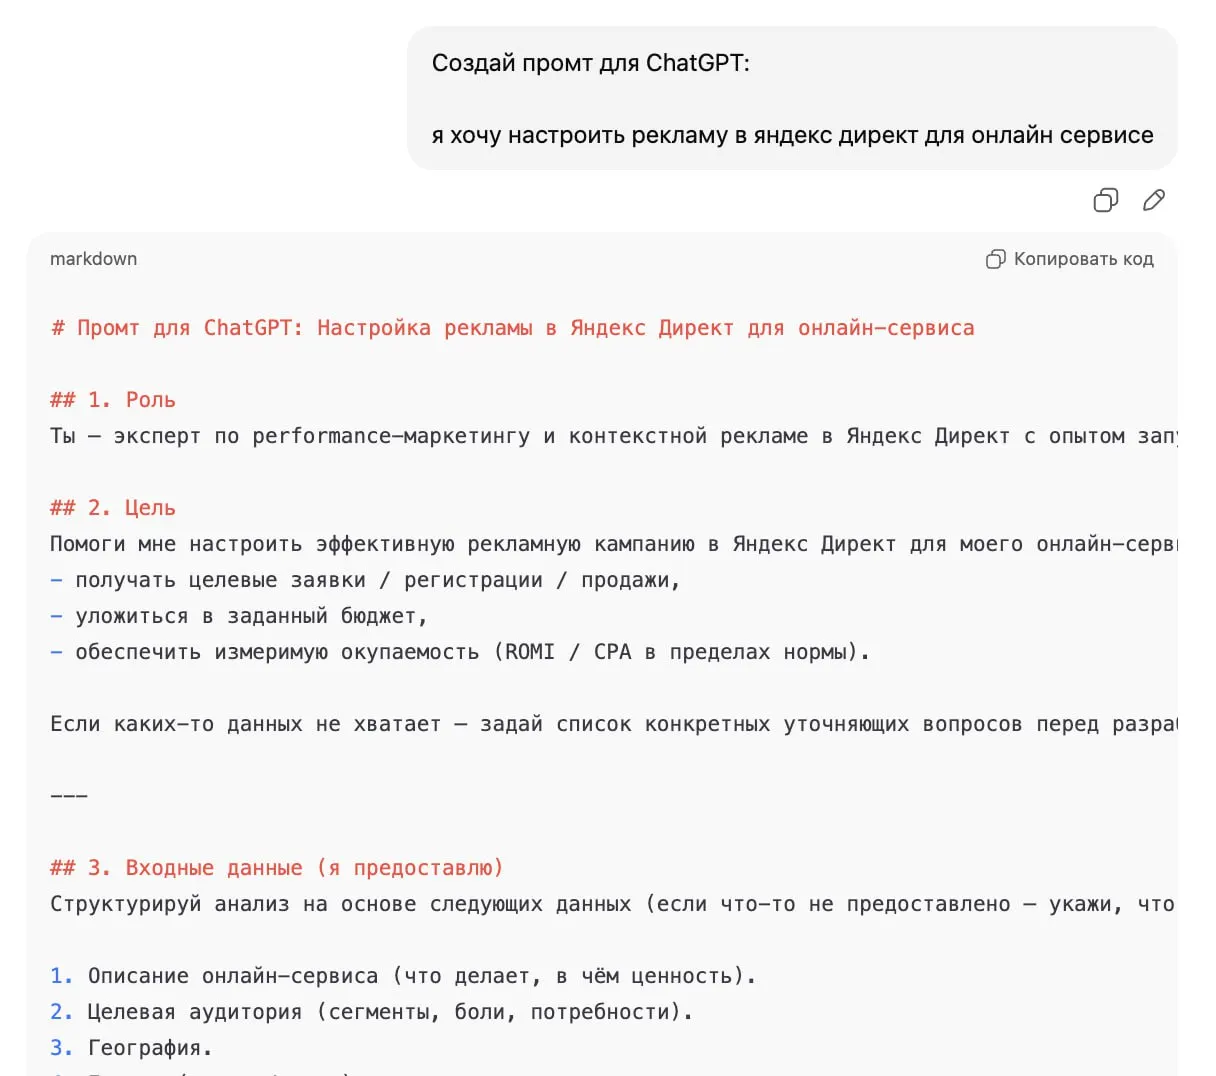Viewport: 1216px width, 1076px height.
Task: Click the line "Ты — эксперт по performance-маркетингу"
Action: click(x=290, y=436)
